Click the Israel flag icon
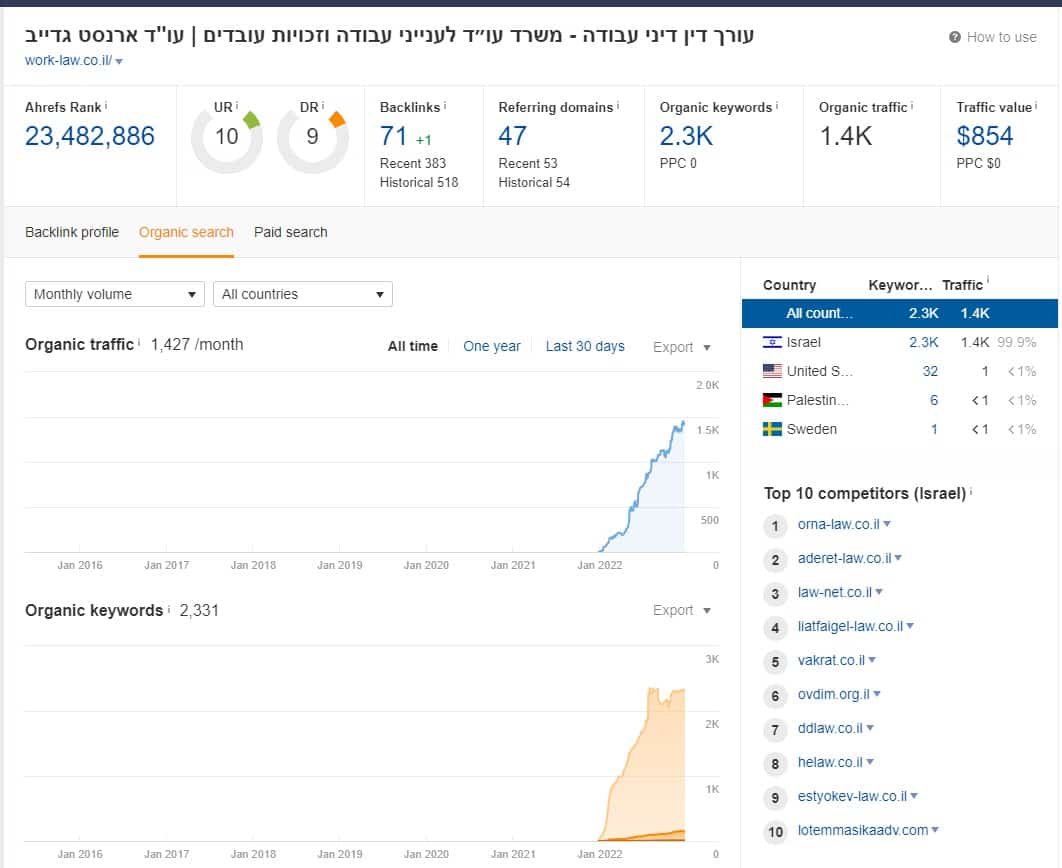The width and height of the screenshot is (1062, 868). click(772, 342)
